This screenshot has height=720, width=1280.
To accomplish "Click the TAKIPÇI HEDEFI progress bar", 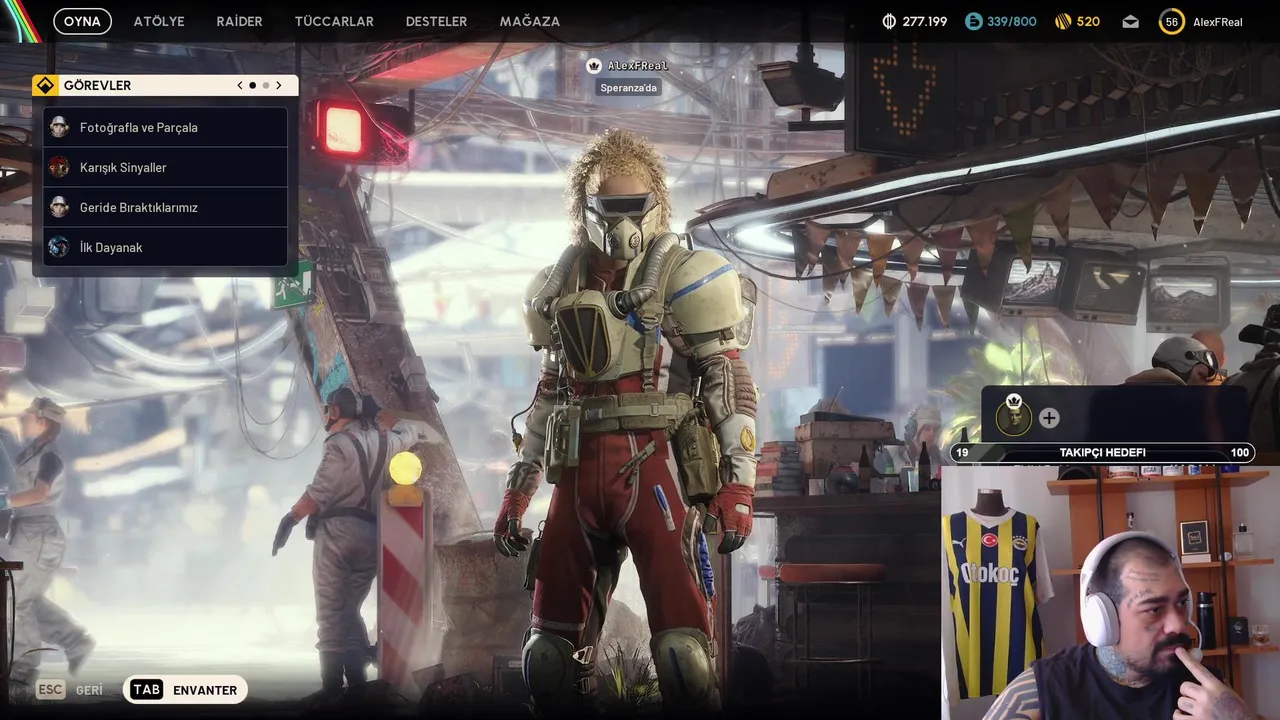I will point(1102,453).
